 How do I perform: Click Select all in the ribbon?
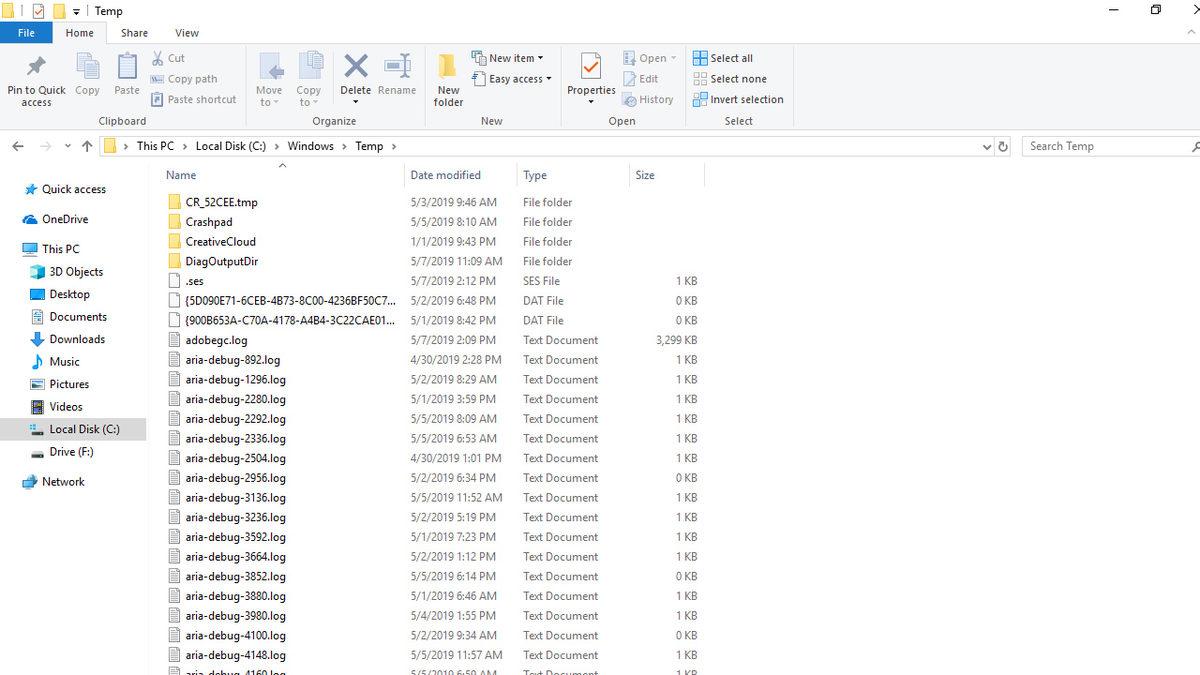tap(731, 58)
